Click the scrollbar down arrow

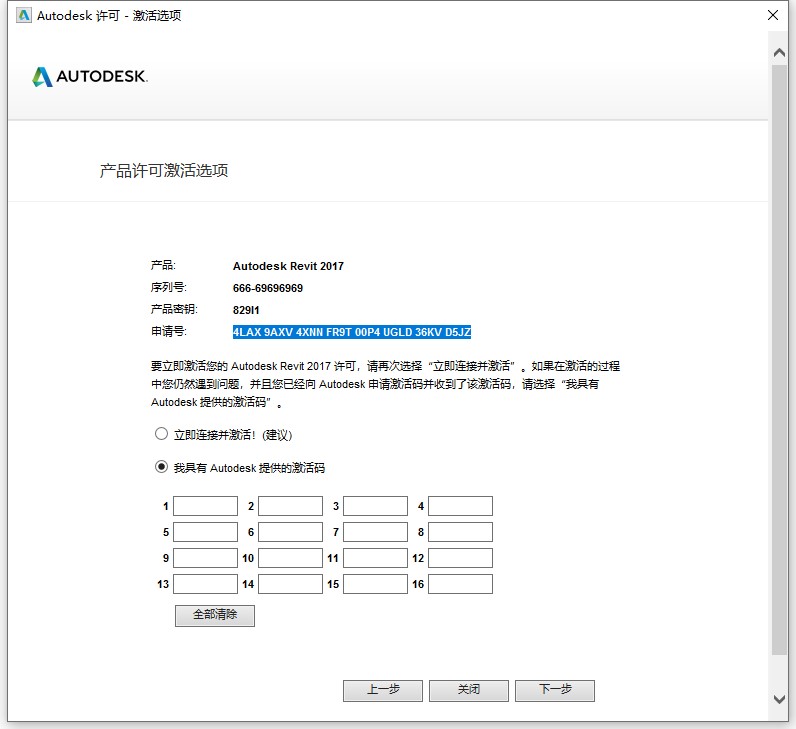click(780, 699)
